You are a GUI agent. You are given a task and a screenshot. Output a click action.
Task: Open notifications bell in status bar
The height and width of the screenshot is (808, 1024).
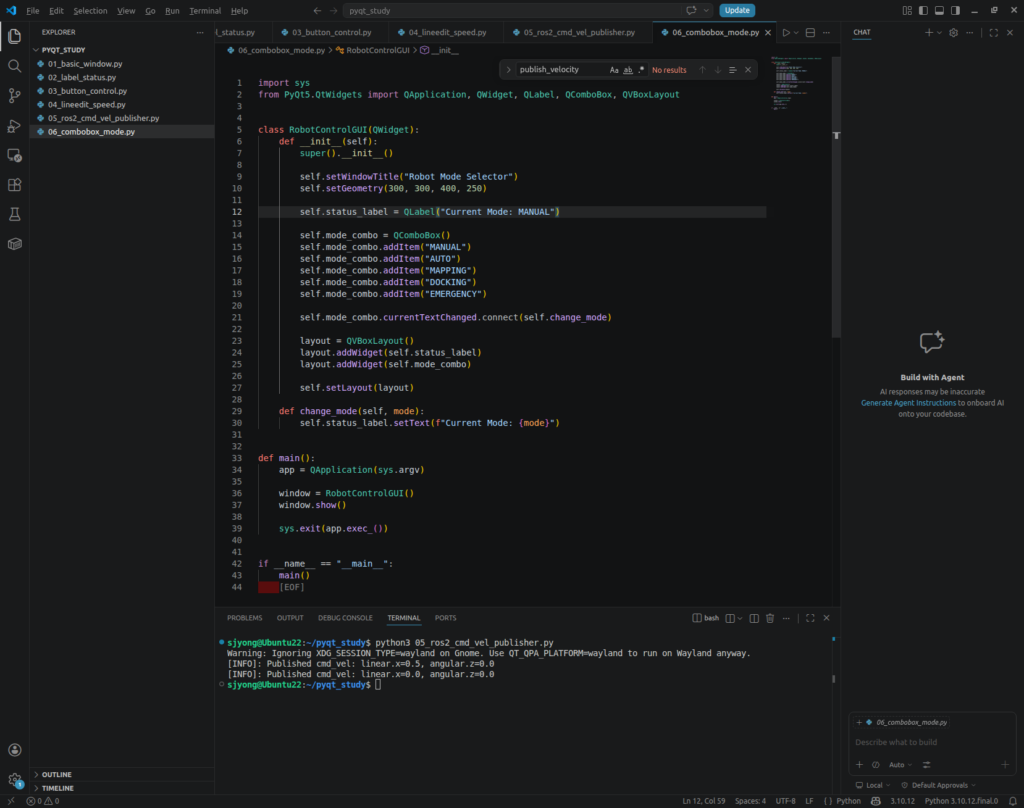(1013, 801)
